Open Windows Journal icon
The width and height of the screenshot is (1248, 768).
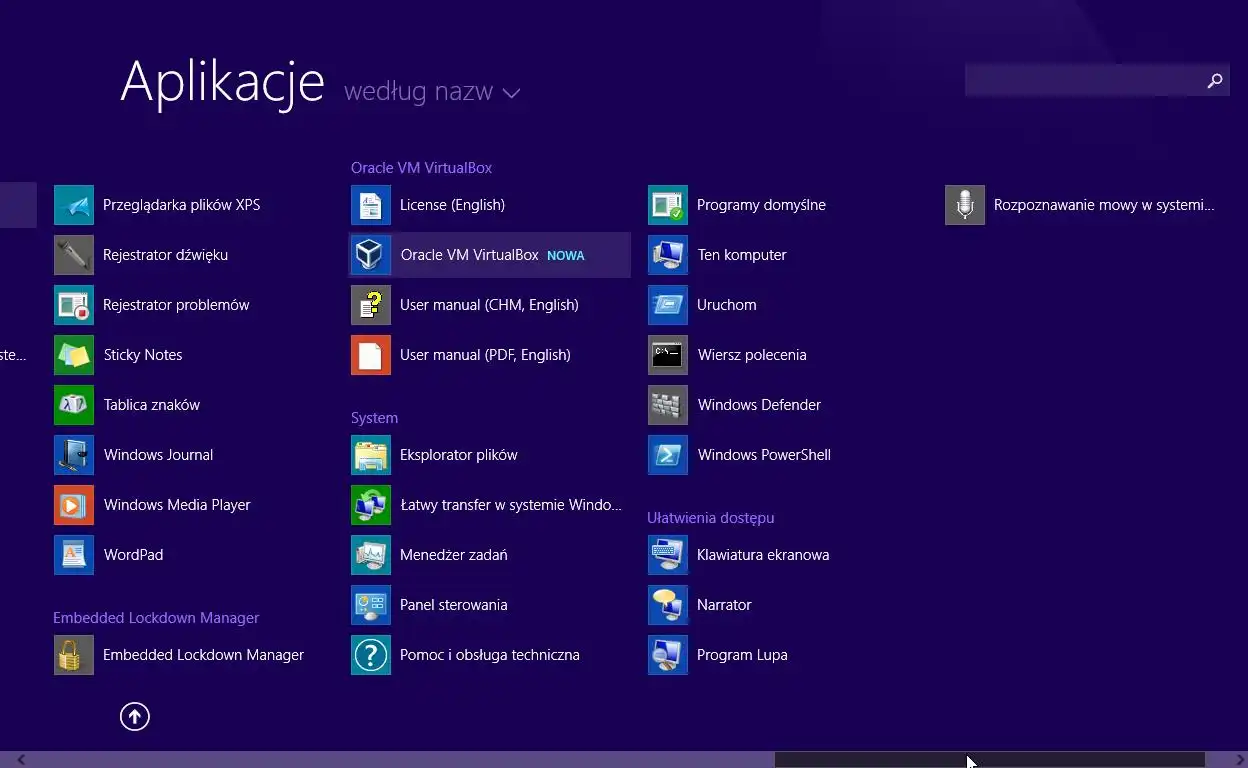point(74,455)
